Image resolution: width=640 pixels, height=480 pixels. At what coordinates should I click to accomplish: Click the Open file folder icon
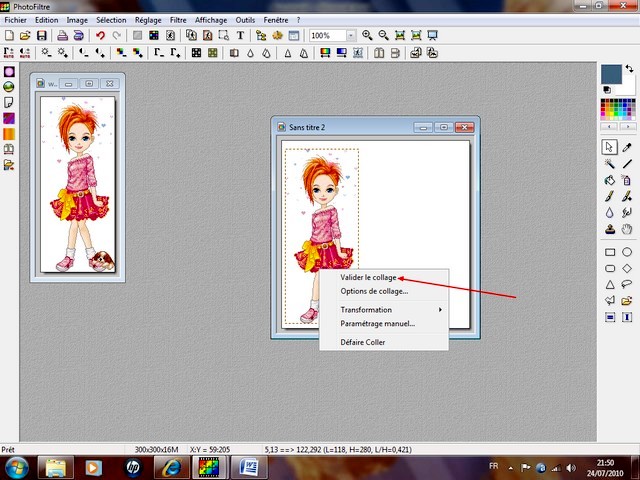(25, 36)
